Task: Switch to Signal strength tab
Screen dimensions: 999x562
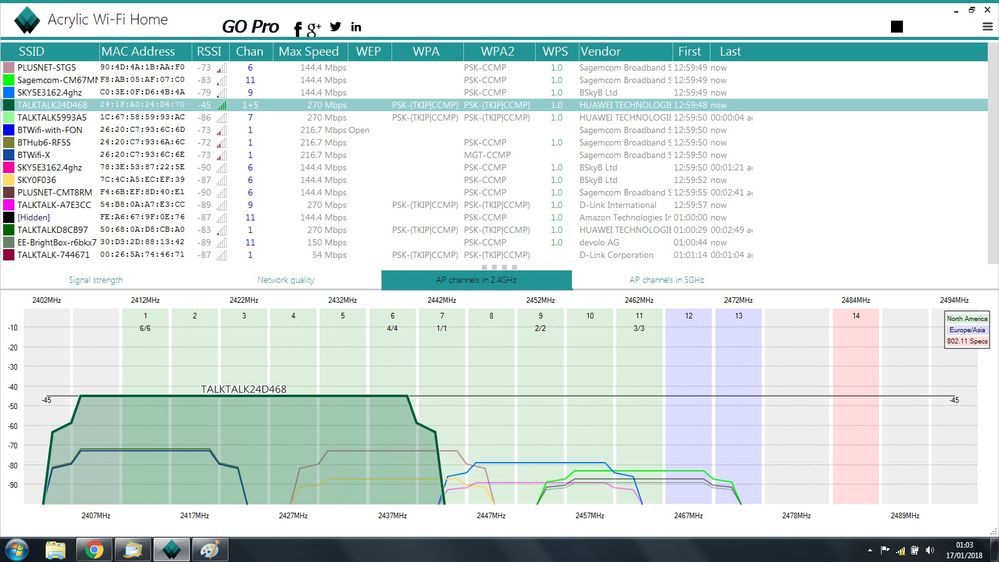Action: 96,280
